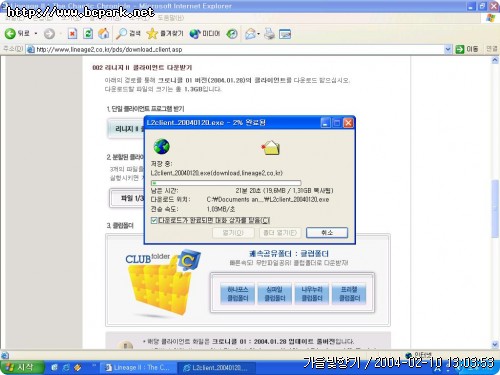Close the L2client download dialog
The height and width of the screenshot is (375, 500).
click(x=348, y=123)
